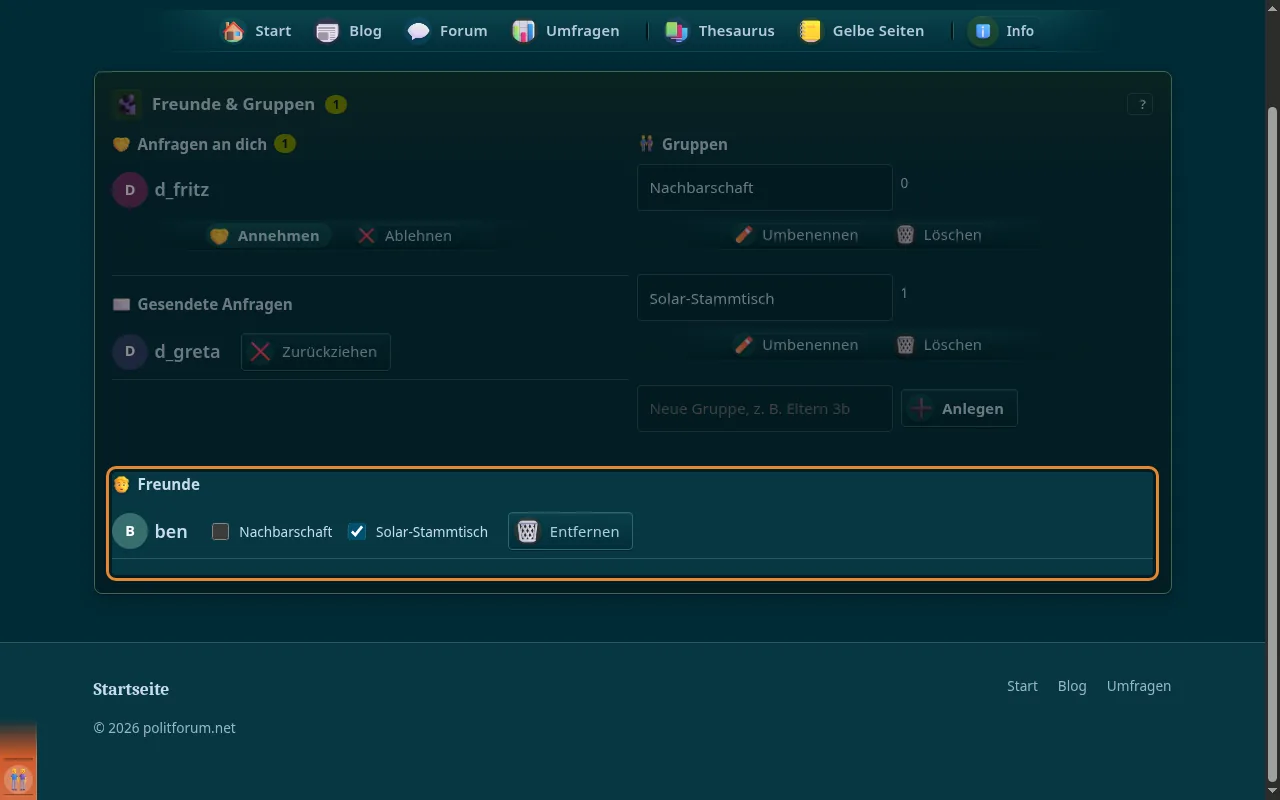This screenshot has height=800, width=1280.
Task: Click the Gelbe Seiten notebook icon
Action: tap(810, 31)
